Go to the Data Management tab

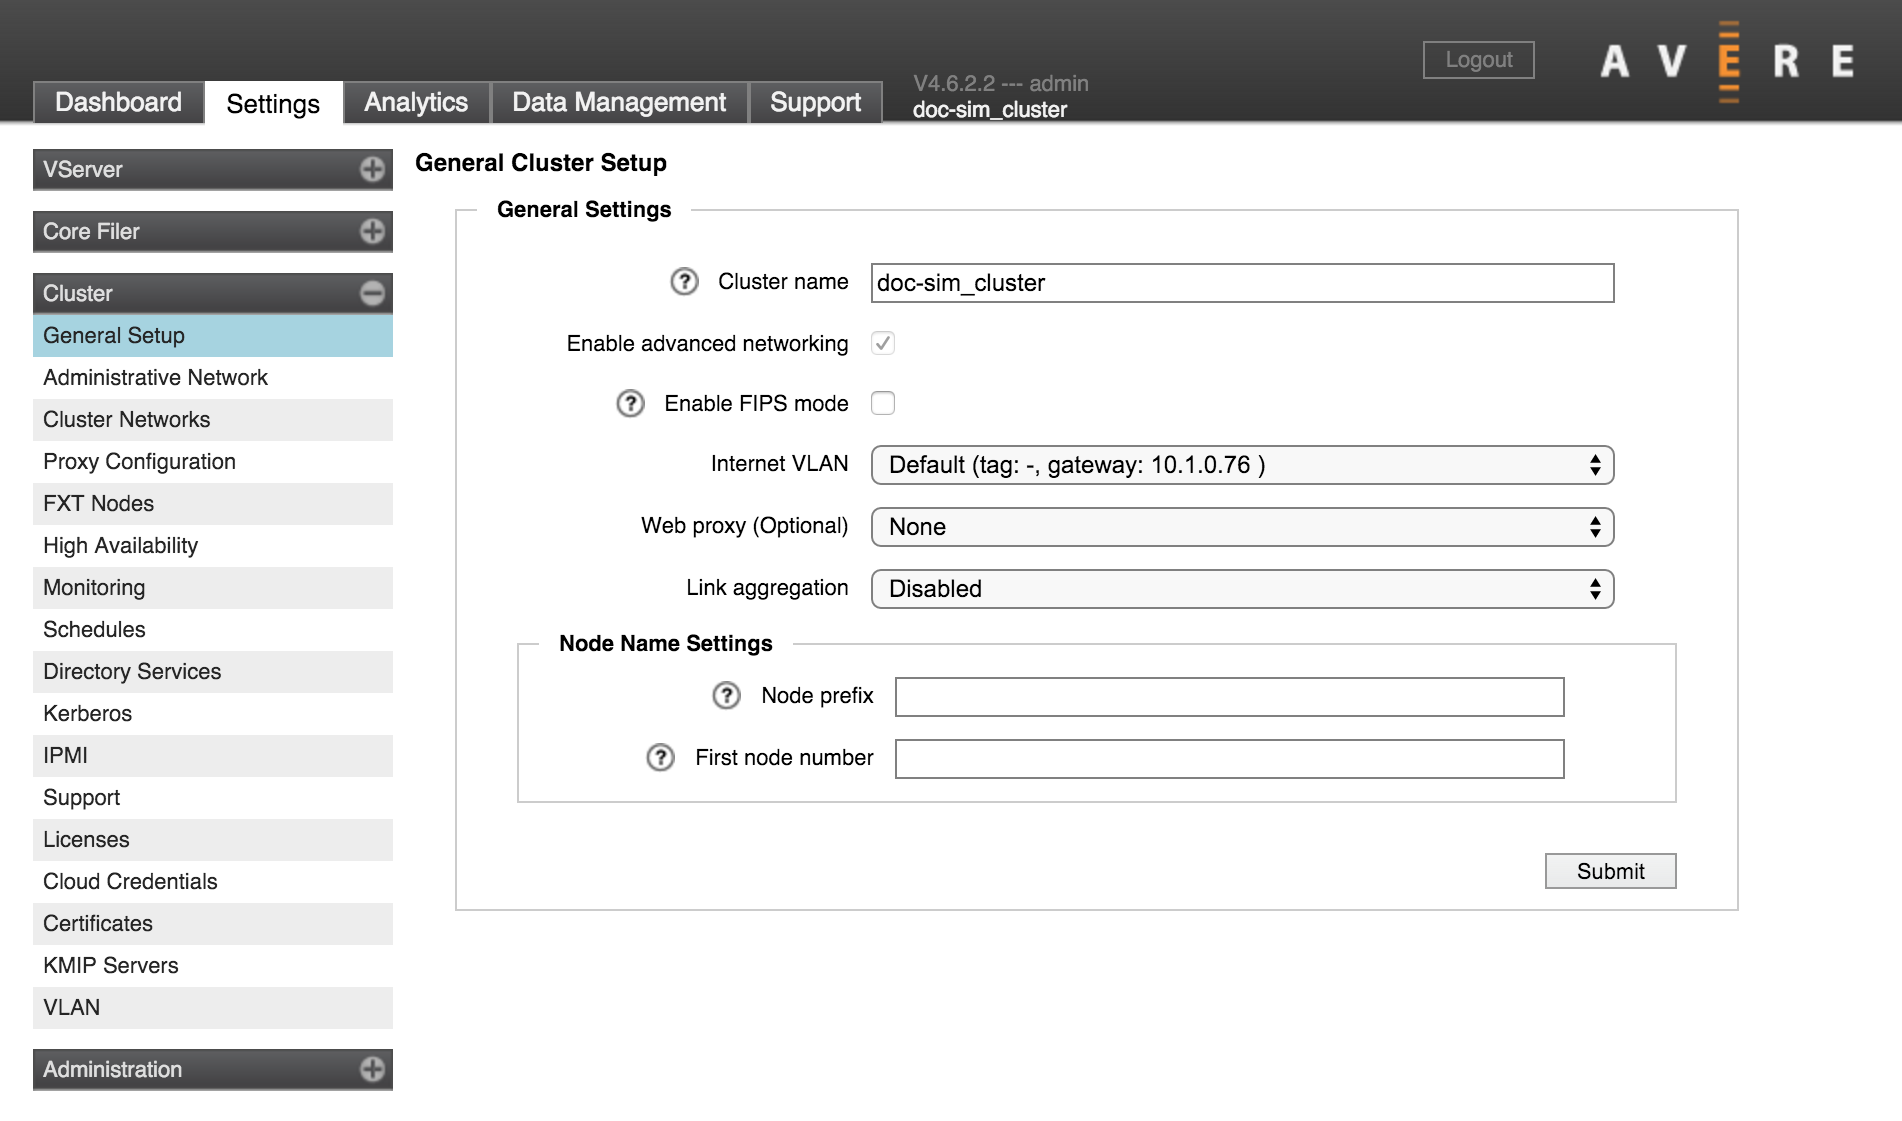coord(619,103)
